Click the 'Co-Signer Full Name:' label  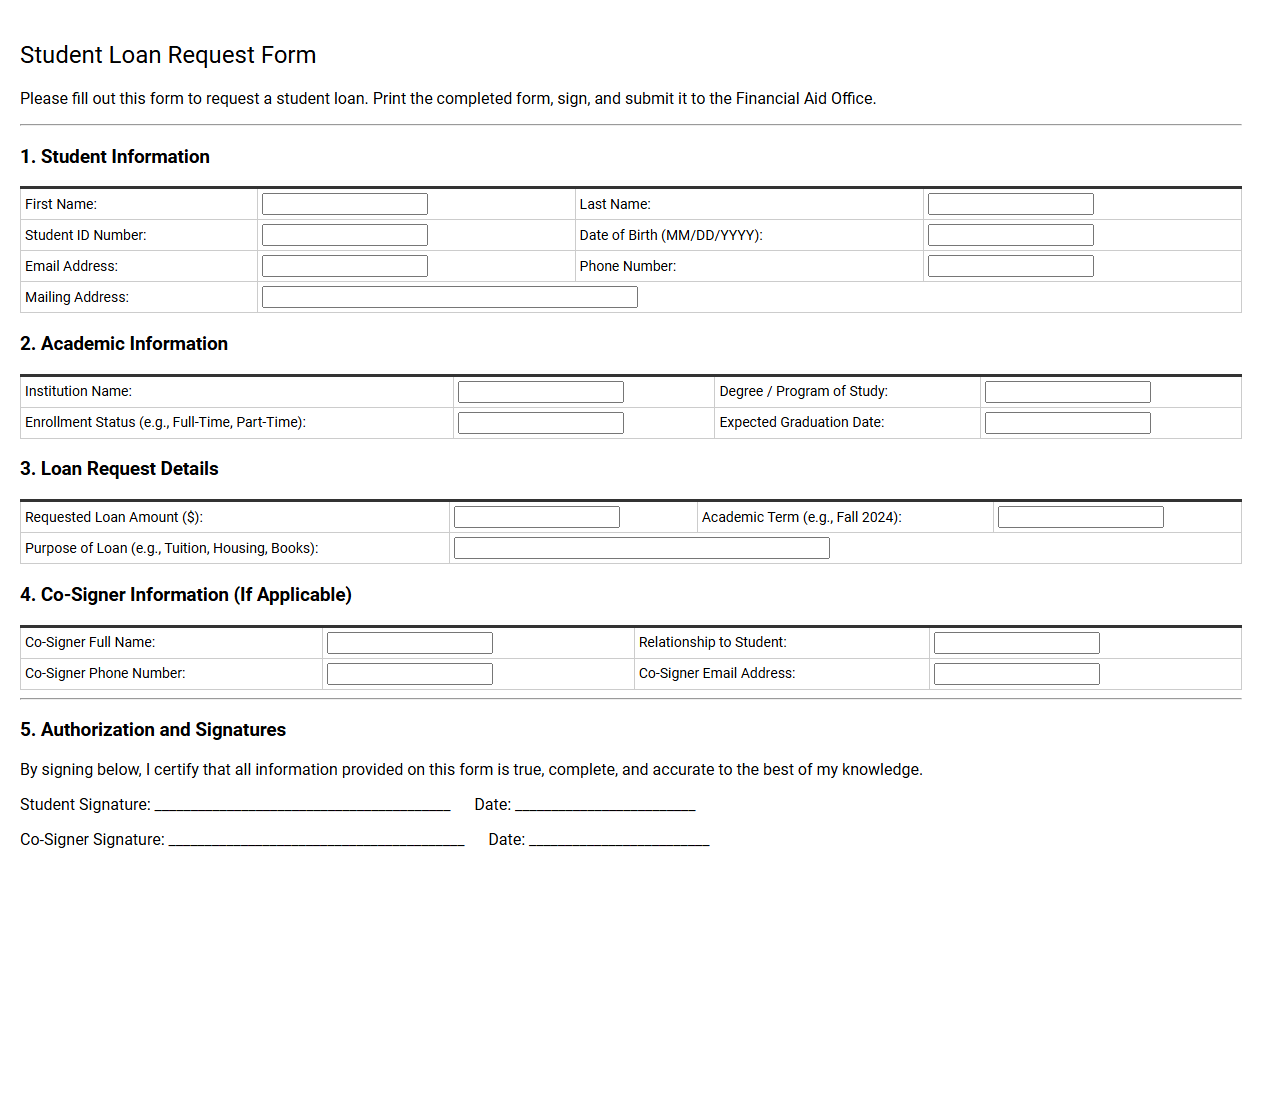(90, 642)
